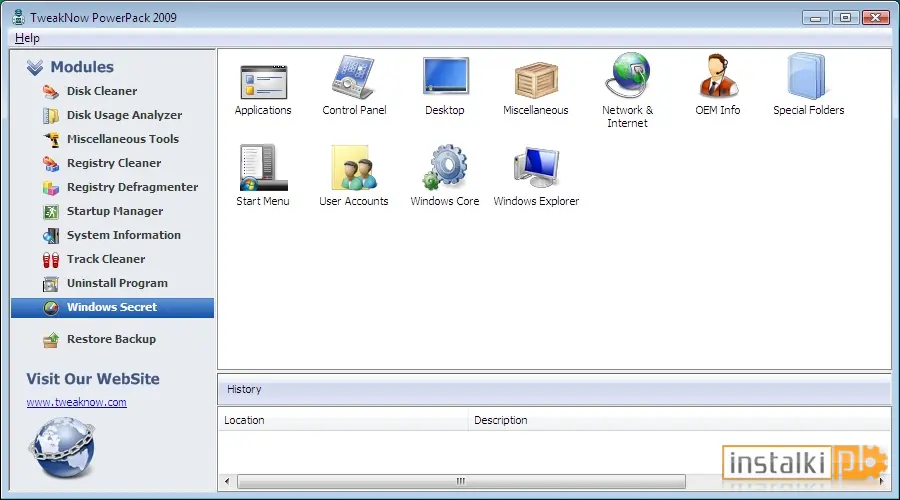Select the Disk Cleaner module label
Image resolution: width=900 pixels, height=500 pixels.
click(102, 91)
